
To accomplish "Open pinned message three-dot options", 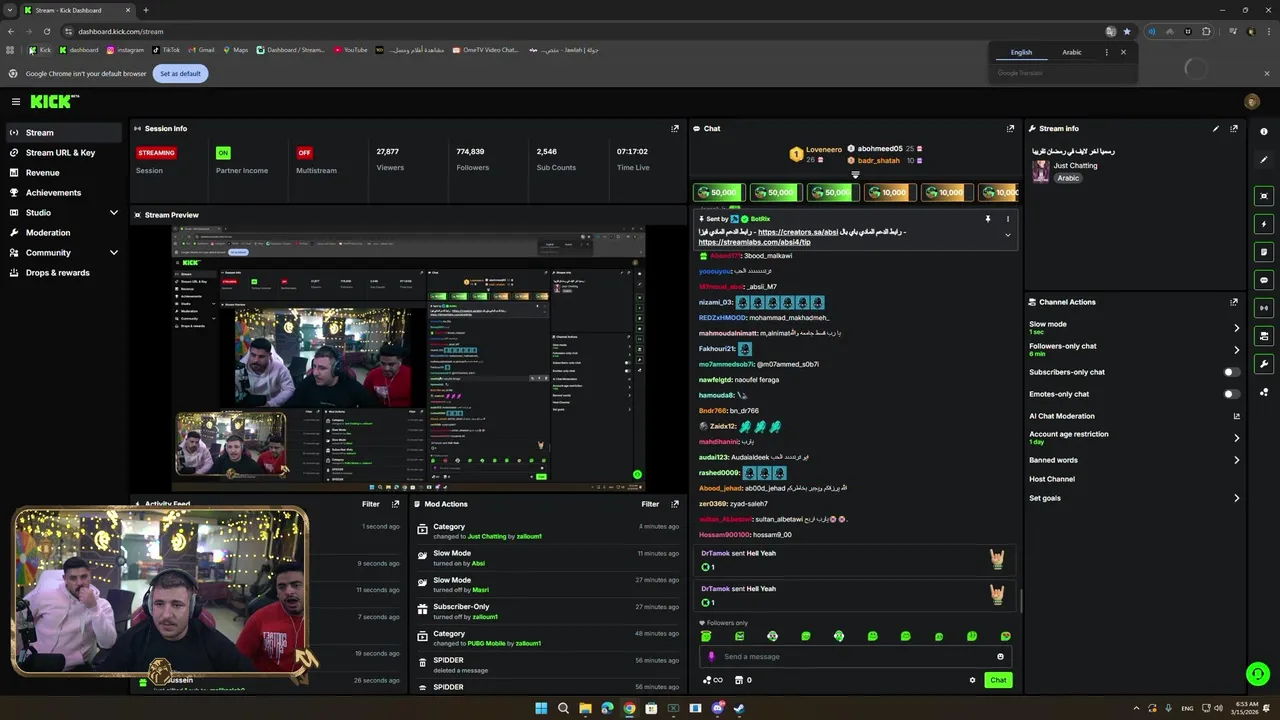I will pos(1007,219).
